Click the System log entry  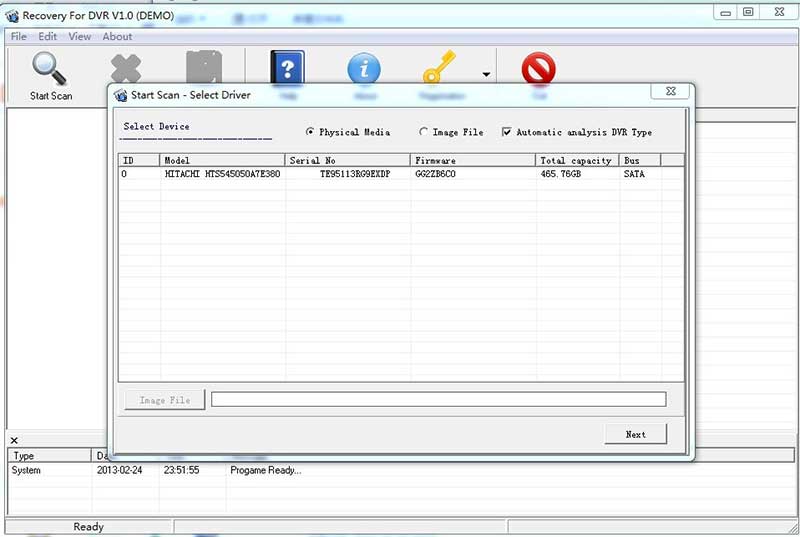point(26,470)
